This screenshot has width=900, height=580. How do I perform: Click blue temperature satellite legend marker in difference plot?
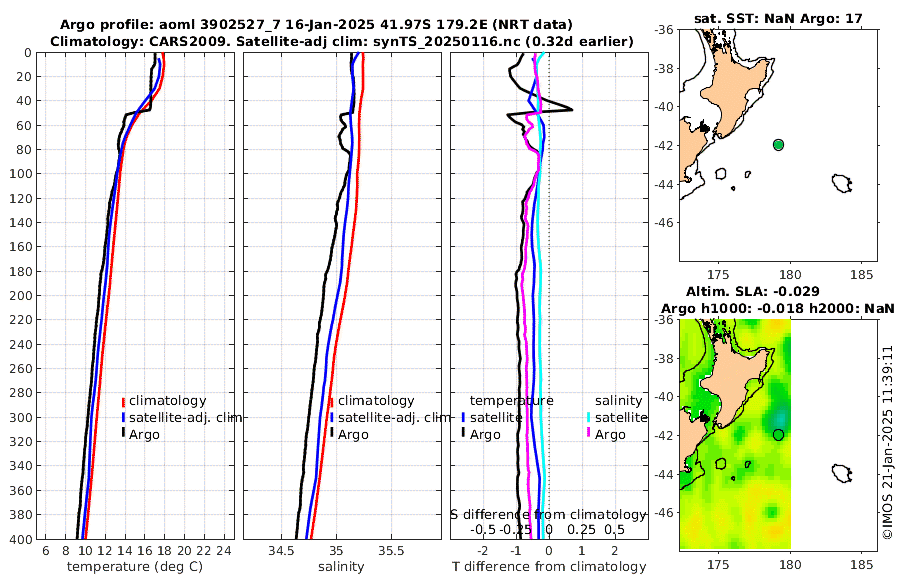463,417
